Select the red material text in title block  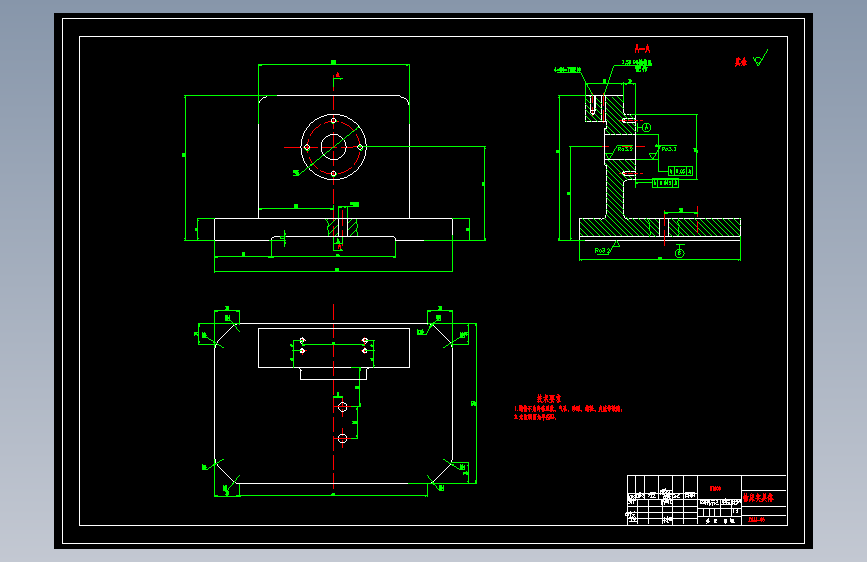[715, 488]
